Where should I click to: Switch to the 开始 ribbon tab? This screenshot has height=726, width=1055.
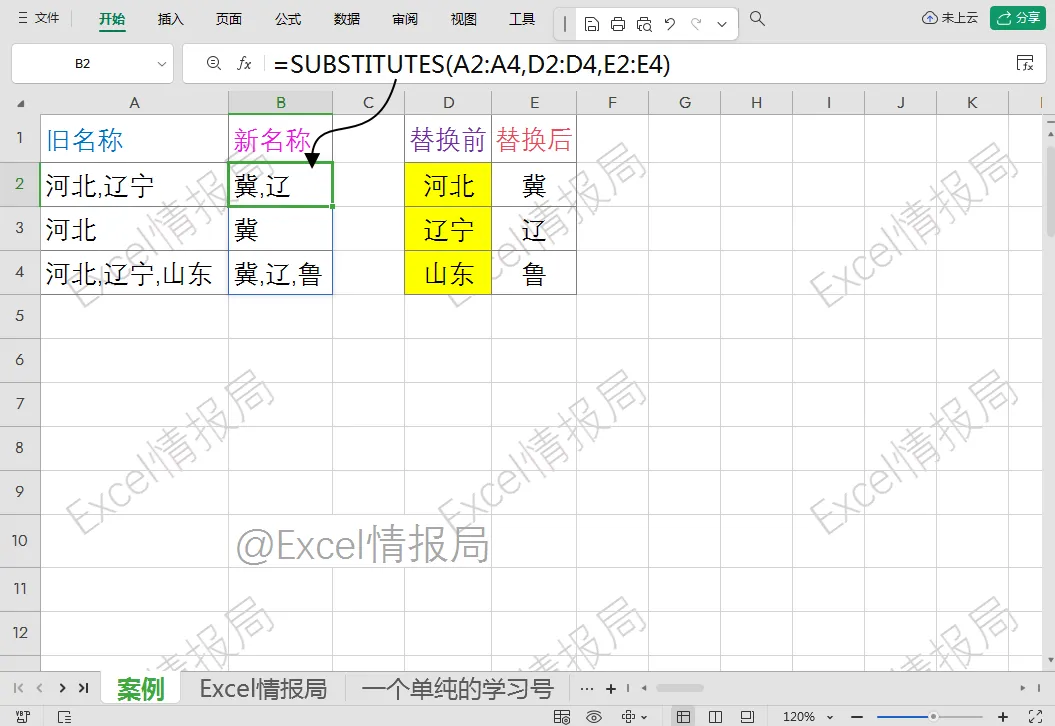point(112,19)
